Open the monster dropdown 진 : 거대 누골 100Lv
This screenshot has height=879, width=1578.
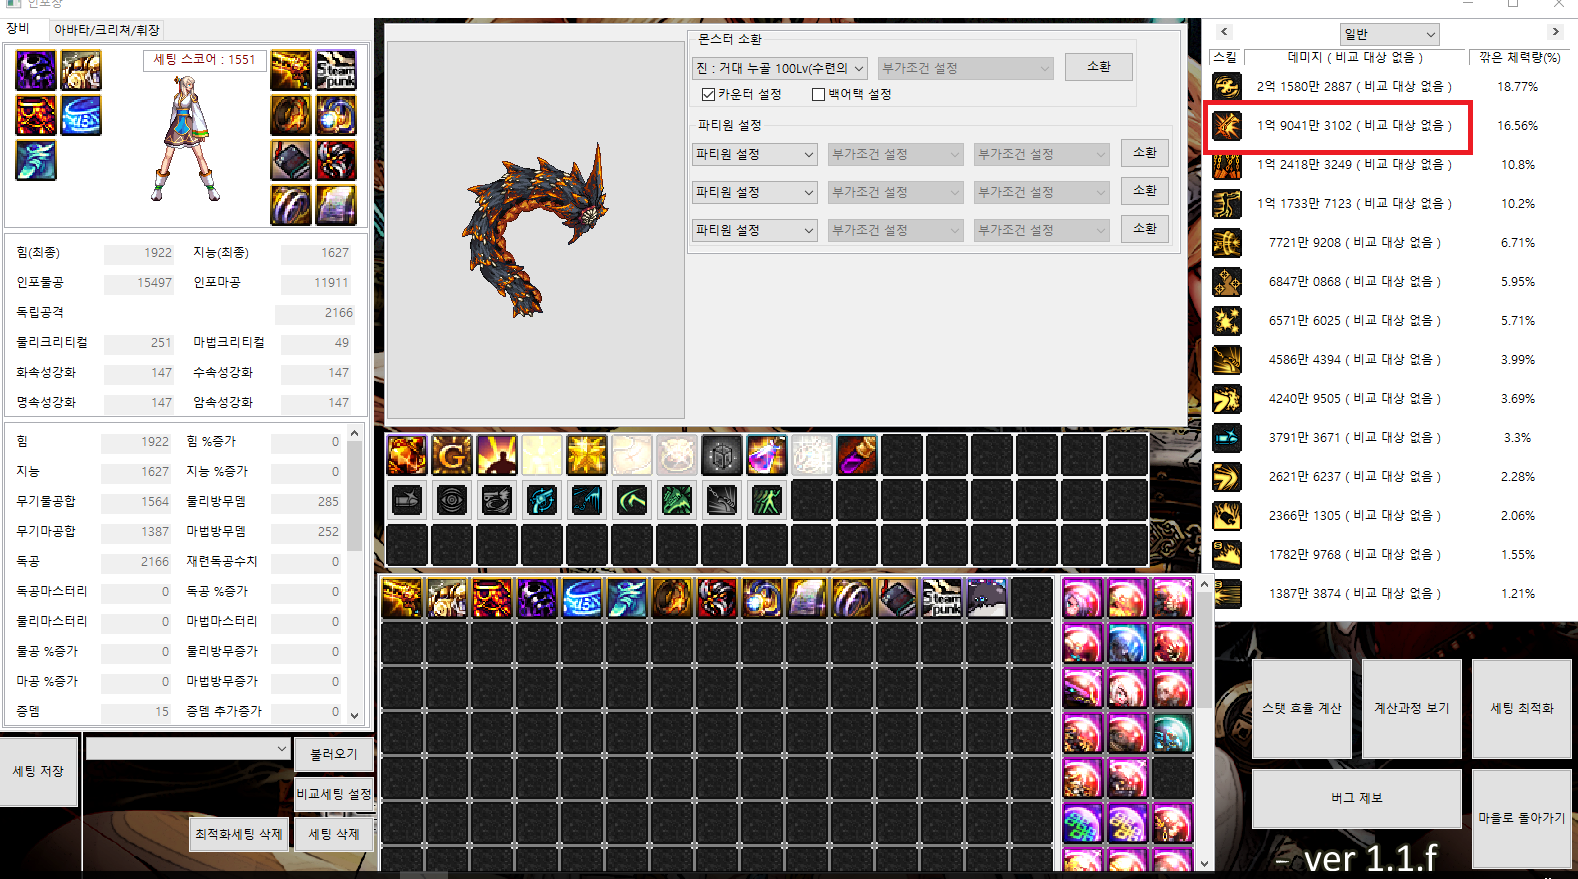pyautogui.click(x=780, y=68)
